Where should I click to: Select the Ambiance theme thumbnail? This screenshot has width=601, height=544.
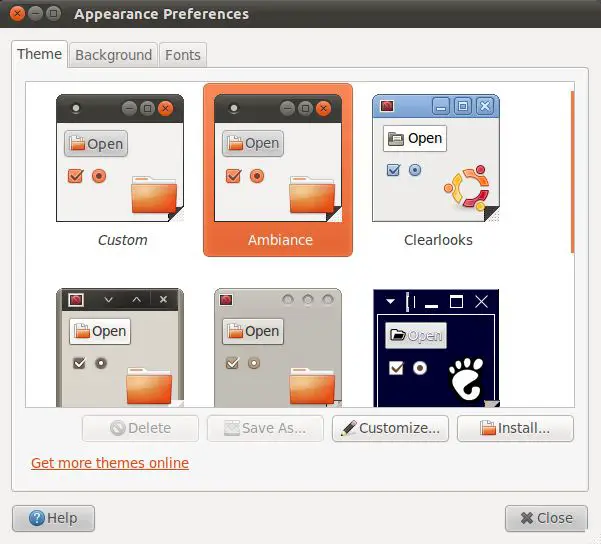277,158
